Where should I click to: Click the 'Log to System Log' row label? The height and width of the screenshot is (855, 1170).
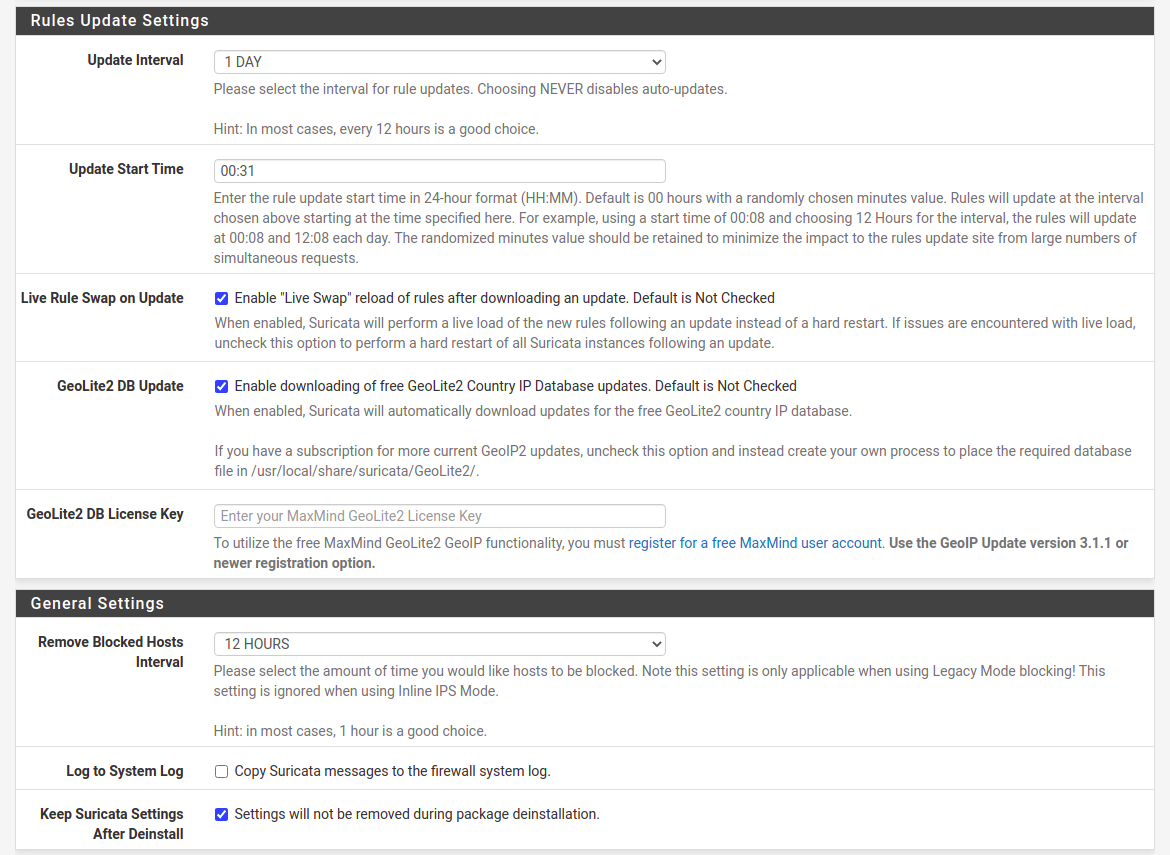coord(125,771)
